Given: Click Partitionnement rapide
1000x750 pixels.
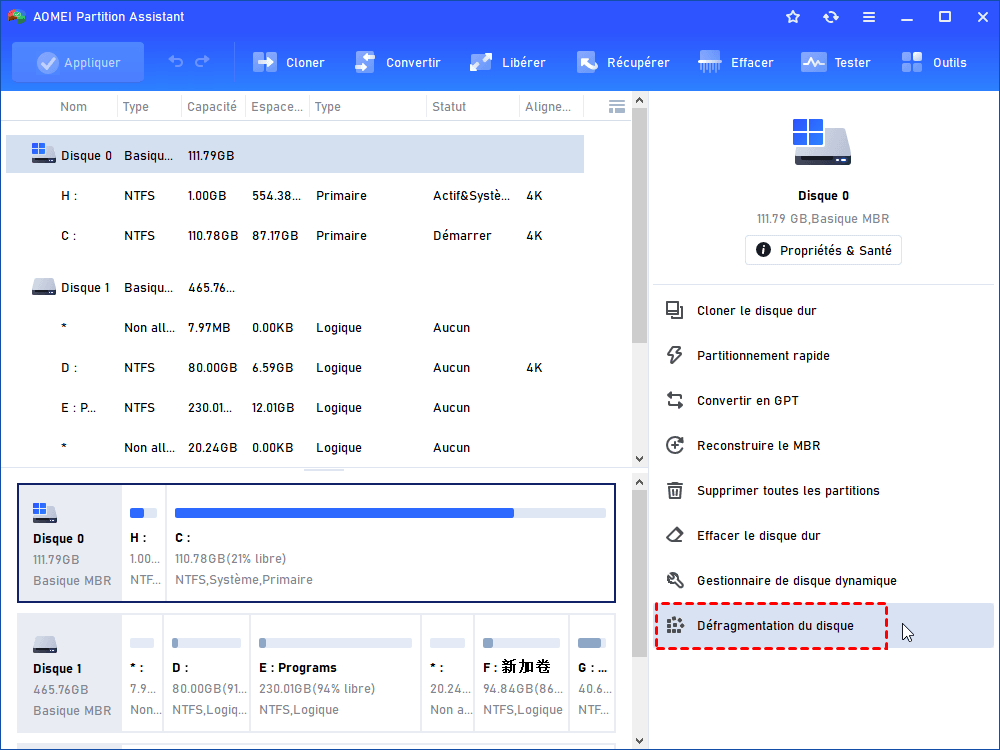Looking at the screenshot, I should tap(763, 355).
